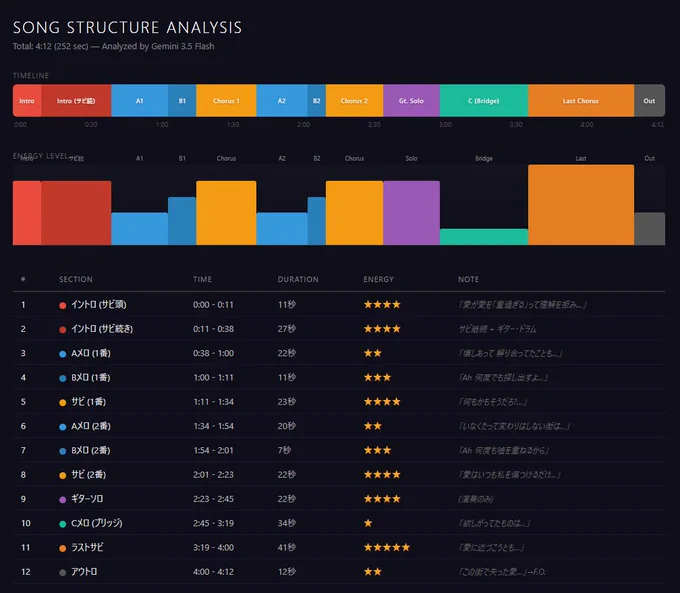Select the C (Bridge) timeline segment
The width and height of the screenshot is (680, 593).
pyautogui.click(x=484, y=101)
